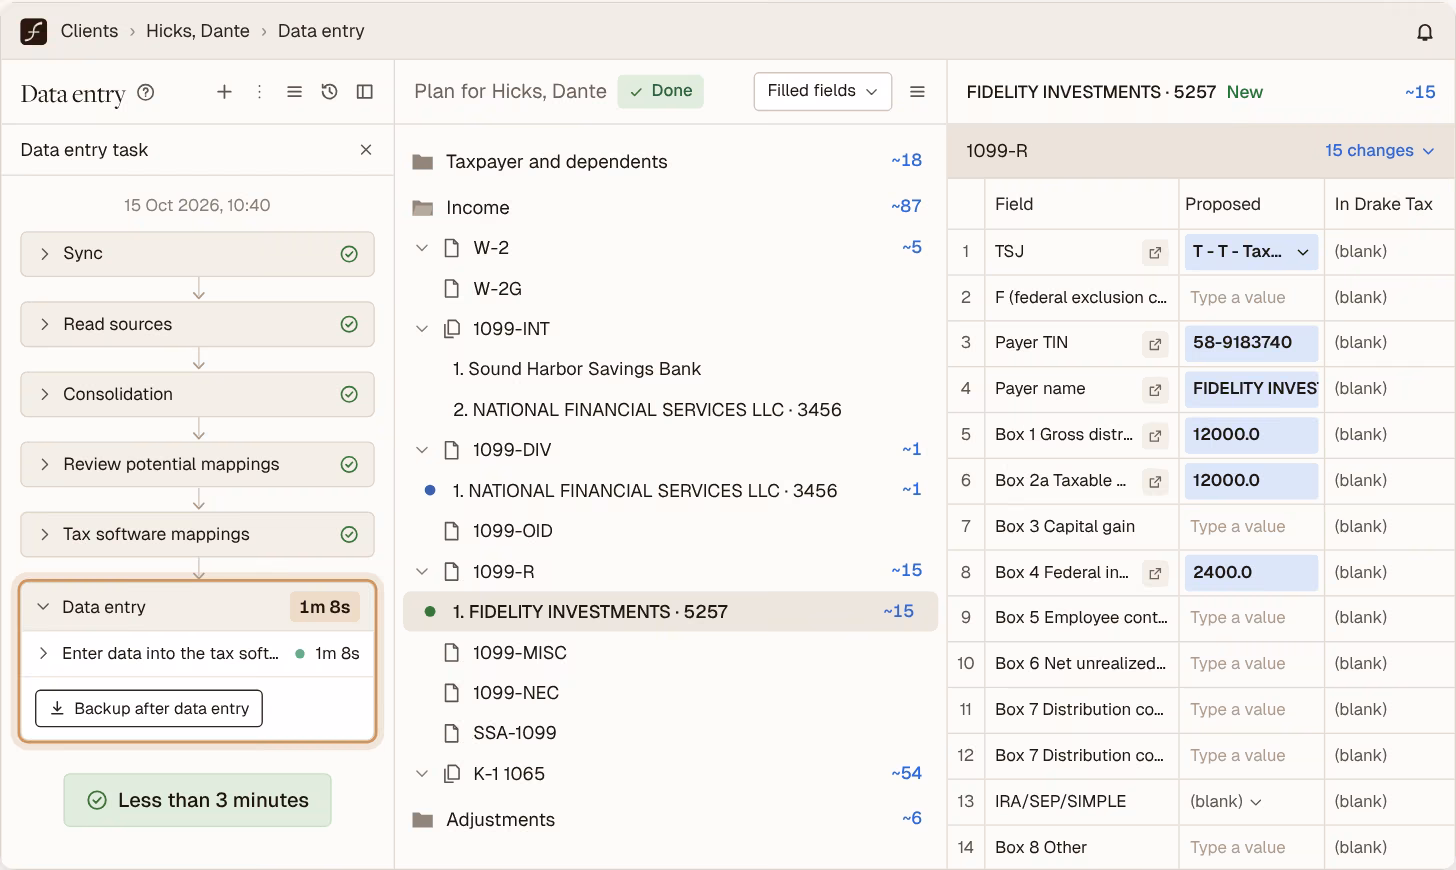Viewport: 1456px width, 870px height.
Task: Open the task history clock icon
Action: pyautogui.click(x=329, y=92)
